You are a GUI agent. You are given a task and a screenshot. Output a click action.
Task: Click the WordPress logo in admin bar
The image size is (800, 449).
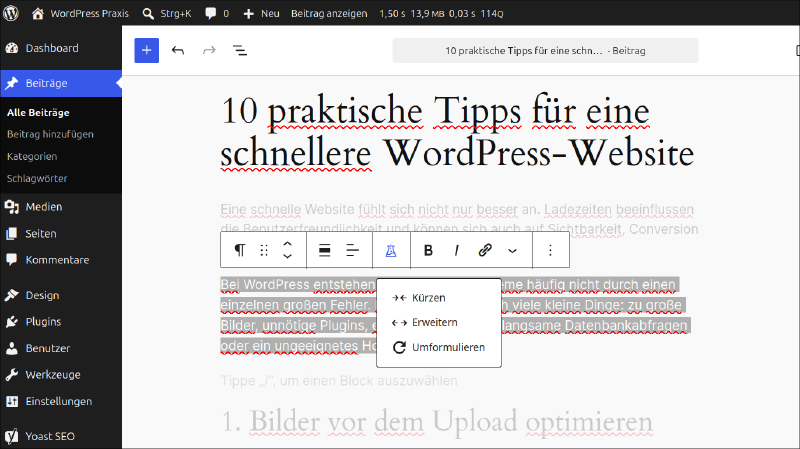tap(11, 13)
